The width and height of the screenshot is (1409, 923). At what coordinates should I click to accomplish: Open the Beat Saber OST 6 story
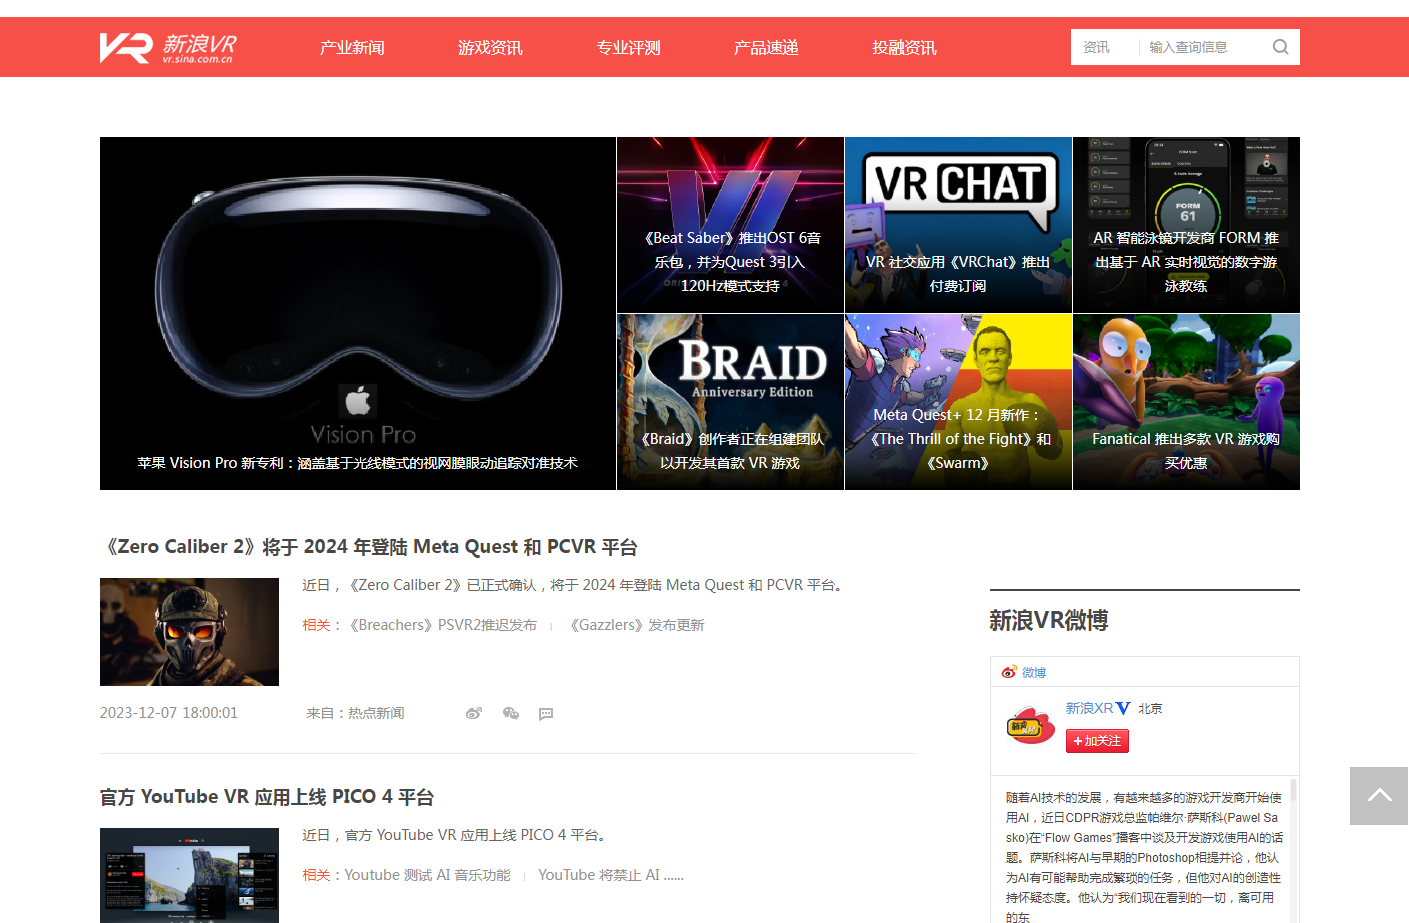730,225
